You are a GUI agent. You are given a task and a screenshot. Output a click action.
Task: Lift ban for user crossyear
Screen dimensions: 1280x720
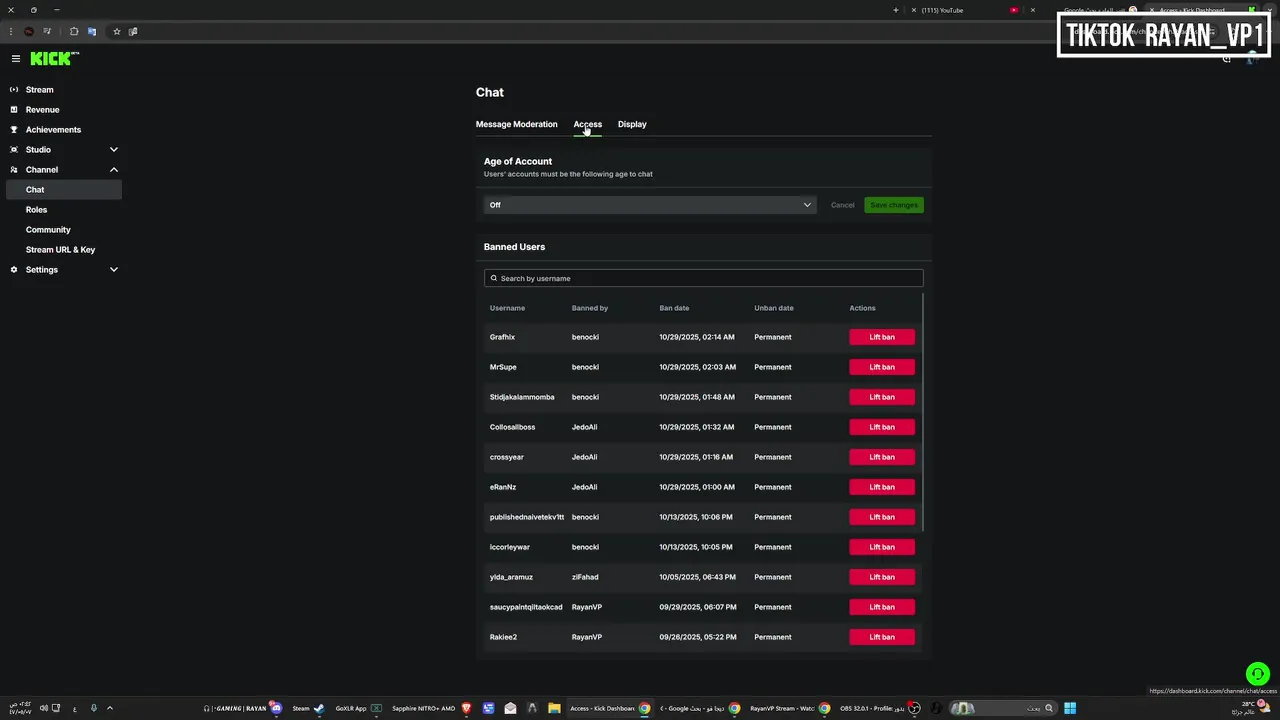(882, 457)
